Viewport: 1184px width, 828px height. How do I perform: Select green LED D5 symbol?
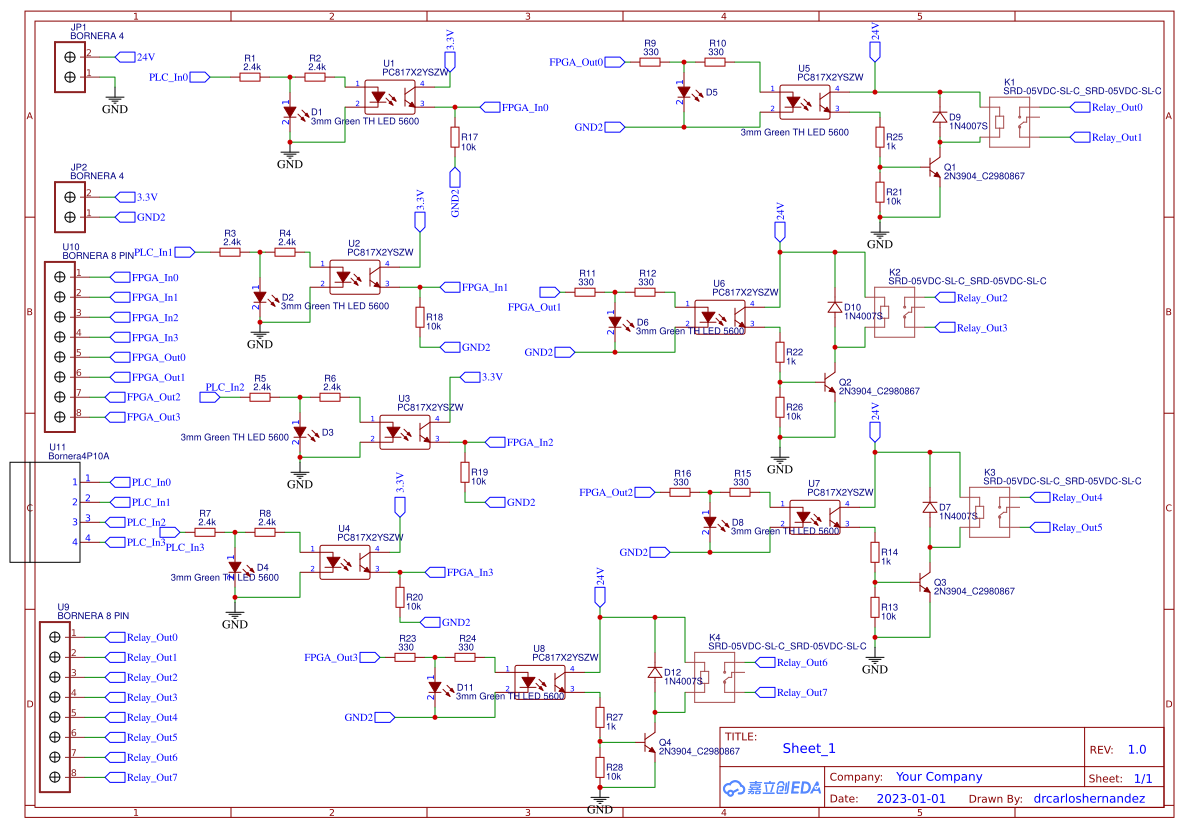pyautogui.click(x=686, y=91)
